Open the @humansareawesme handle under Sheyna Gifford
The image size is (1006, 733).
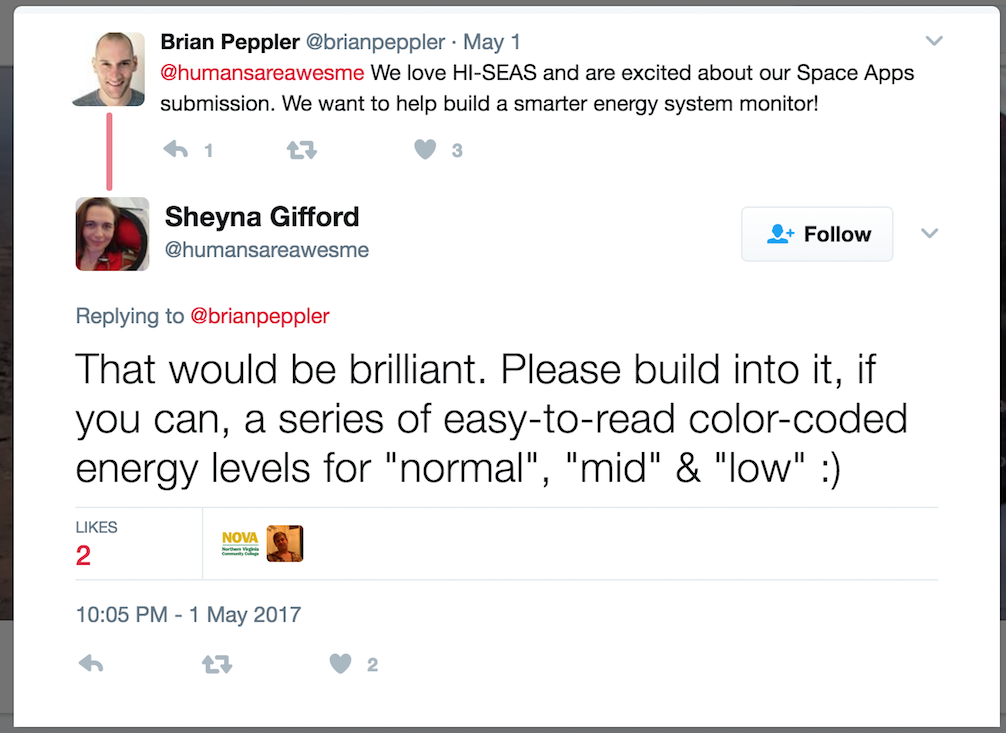267,250
